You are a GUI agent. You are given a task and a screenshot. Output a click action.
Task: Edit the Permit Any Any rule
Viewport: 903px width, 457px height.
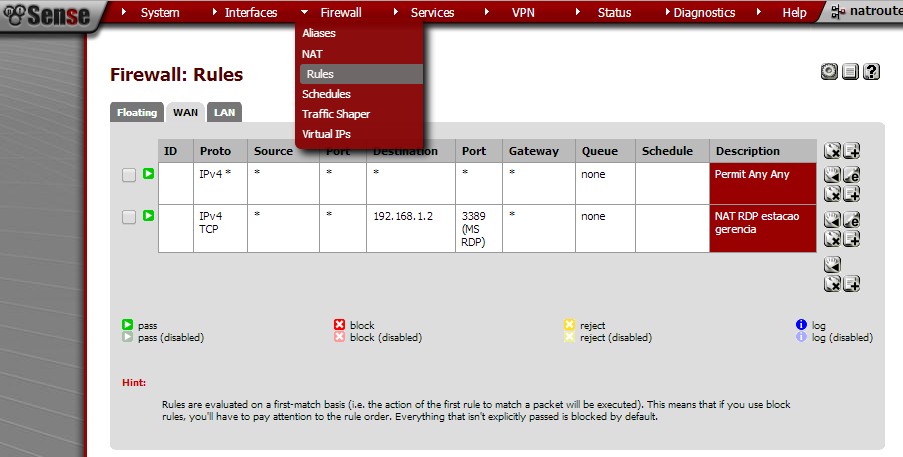[x=851, y=175]
